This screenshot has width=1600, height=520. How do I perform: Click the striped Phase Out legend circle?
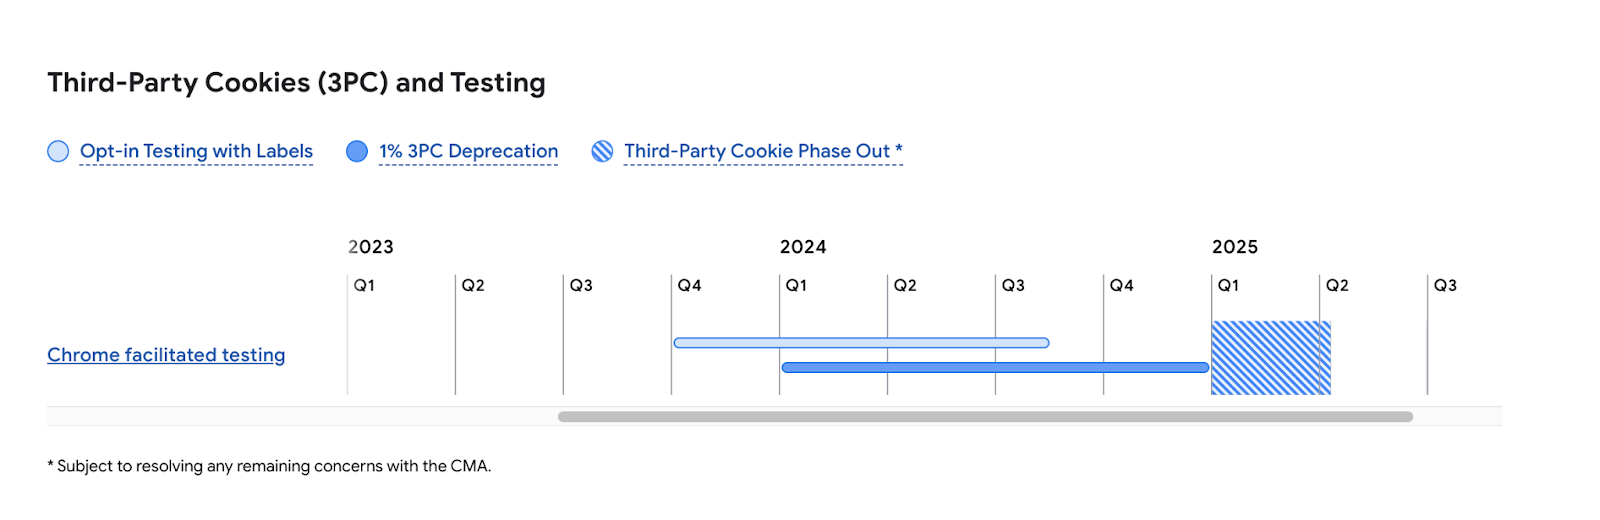602,151
